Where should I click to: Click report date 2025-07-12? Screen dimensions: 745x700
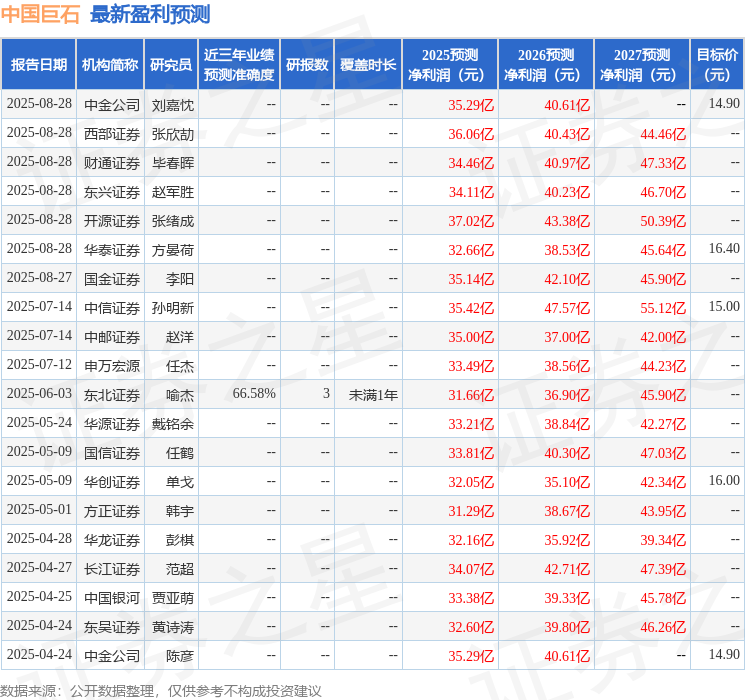point(39,364)
